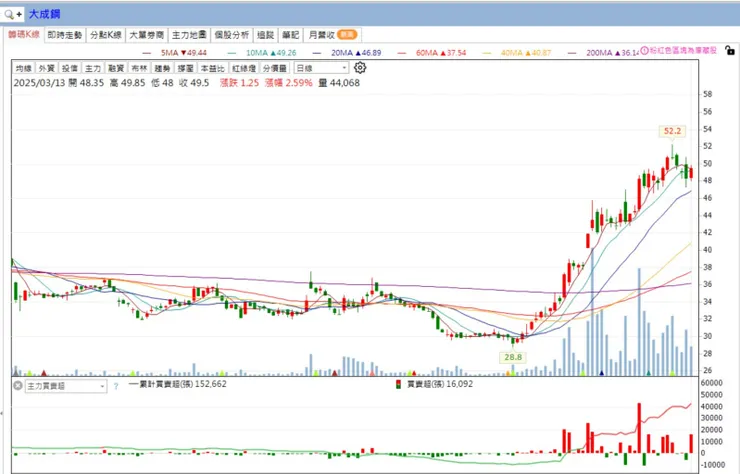Open the stock search magnifier icon
Screen dimensions: 740x474
pos(8,14)
